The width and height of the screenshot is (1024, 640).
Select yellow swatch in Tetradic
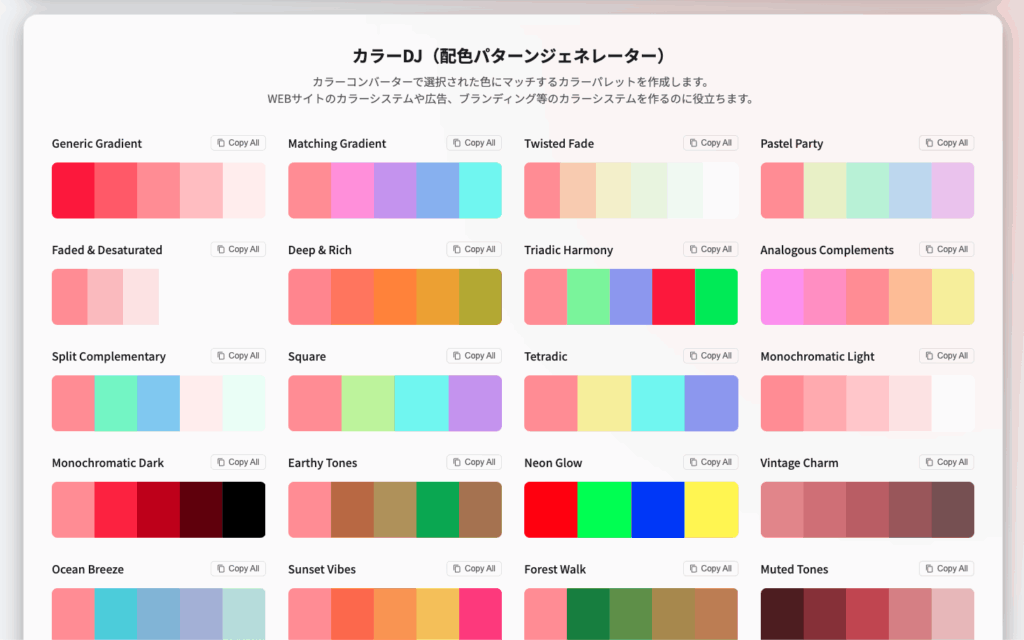click(604, 403)
